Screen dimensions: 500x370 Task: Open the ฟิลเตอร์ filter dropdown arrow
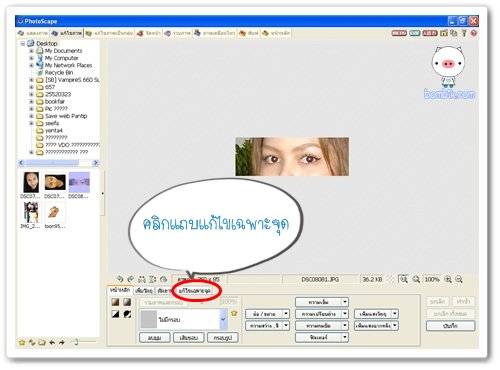tap(345, 337)
